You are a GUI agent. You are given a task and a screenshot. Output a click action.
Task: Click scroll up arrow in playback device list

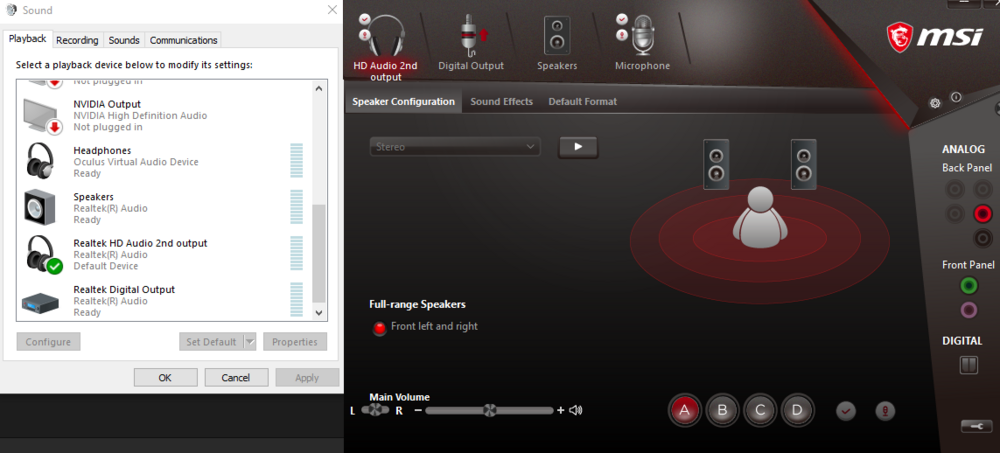coord(319,89)
